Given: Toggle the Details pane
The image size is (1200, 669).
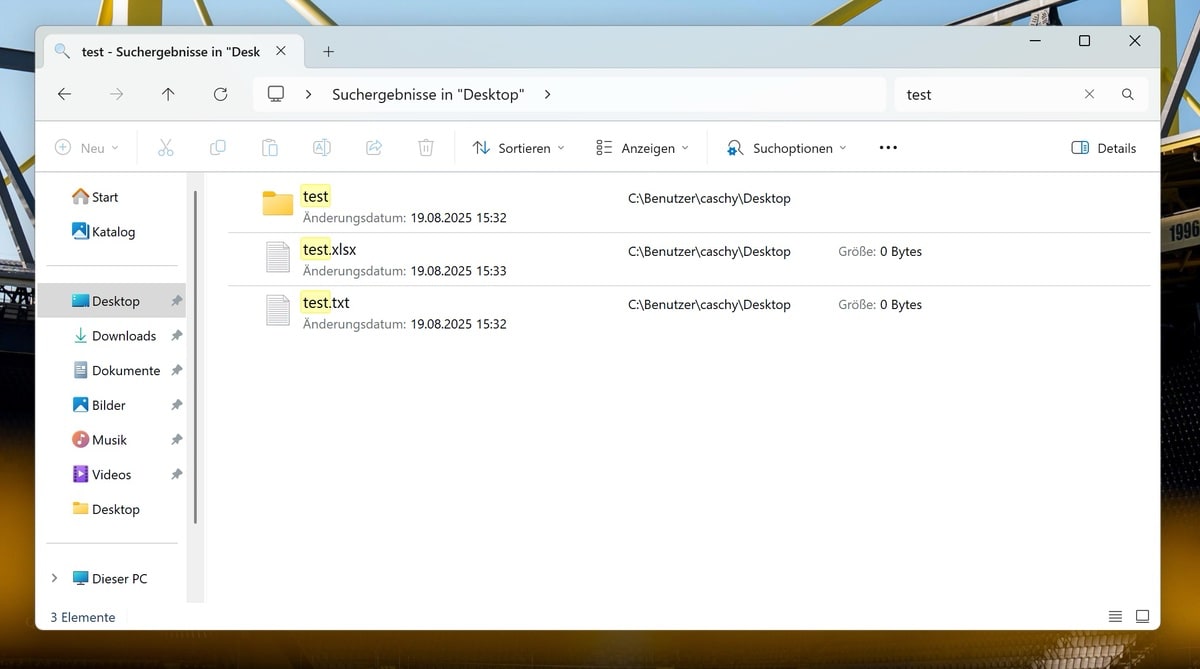Looking at the screenshot, I should [1103, 148].
